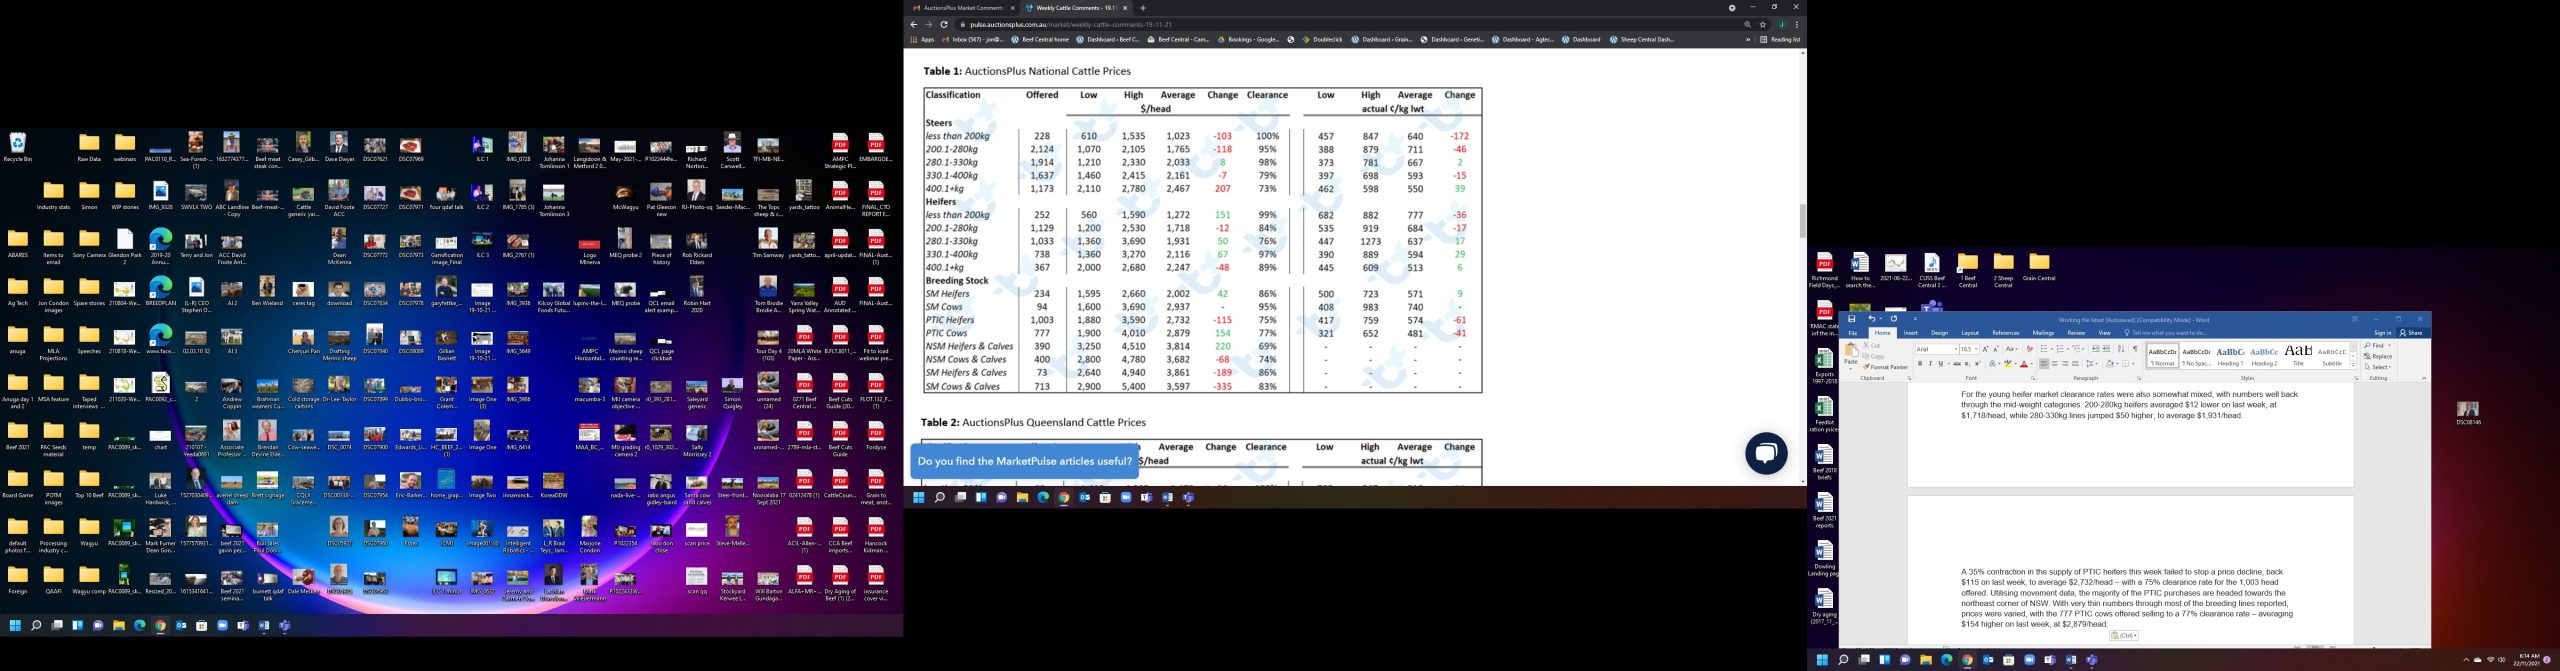Expand Chrome bookmarks overflow chevron
The height and width of the screenshot is (671, 2560).
1748,39
